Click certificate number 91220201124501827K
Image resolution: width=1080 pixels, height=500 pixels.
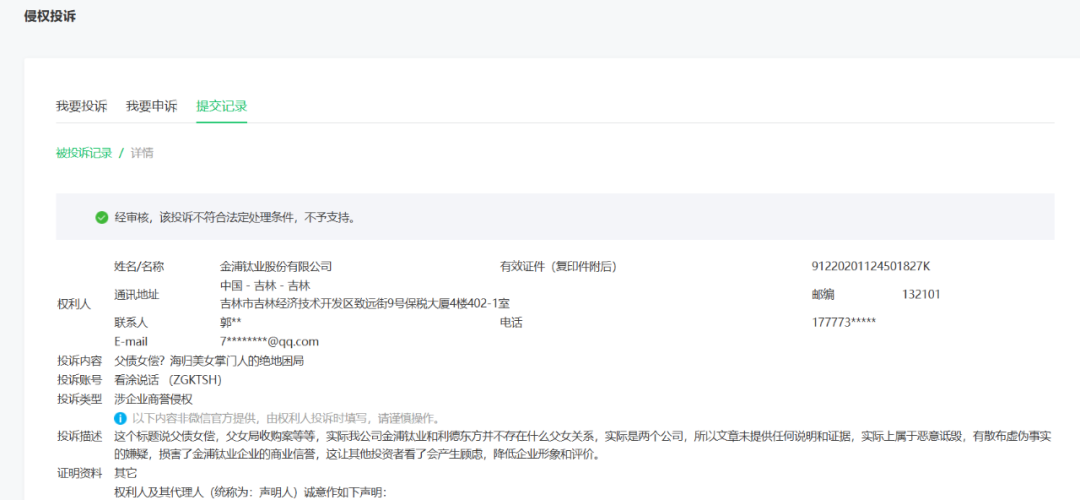click(871, 267)
